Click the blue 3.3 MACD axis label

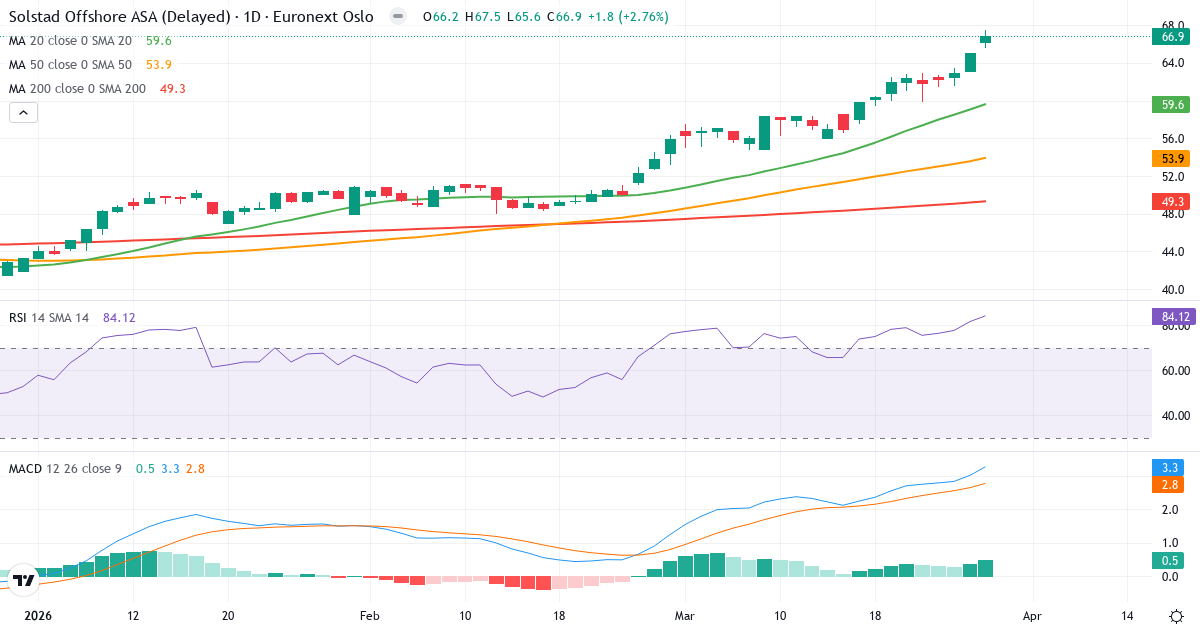coord(1168,467)
